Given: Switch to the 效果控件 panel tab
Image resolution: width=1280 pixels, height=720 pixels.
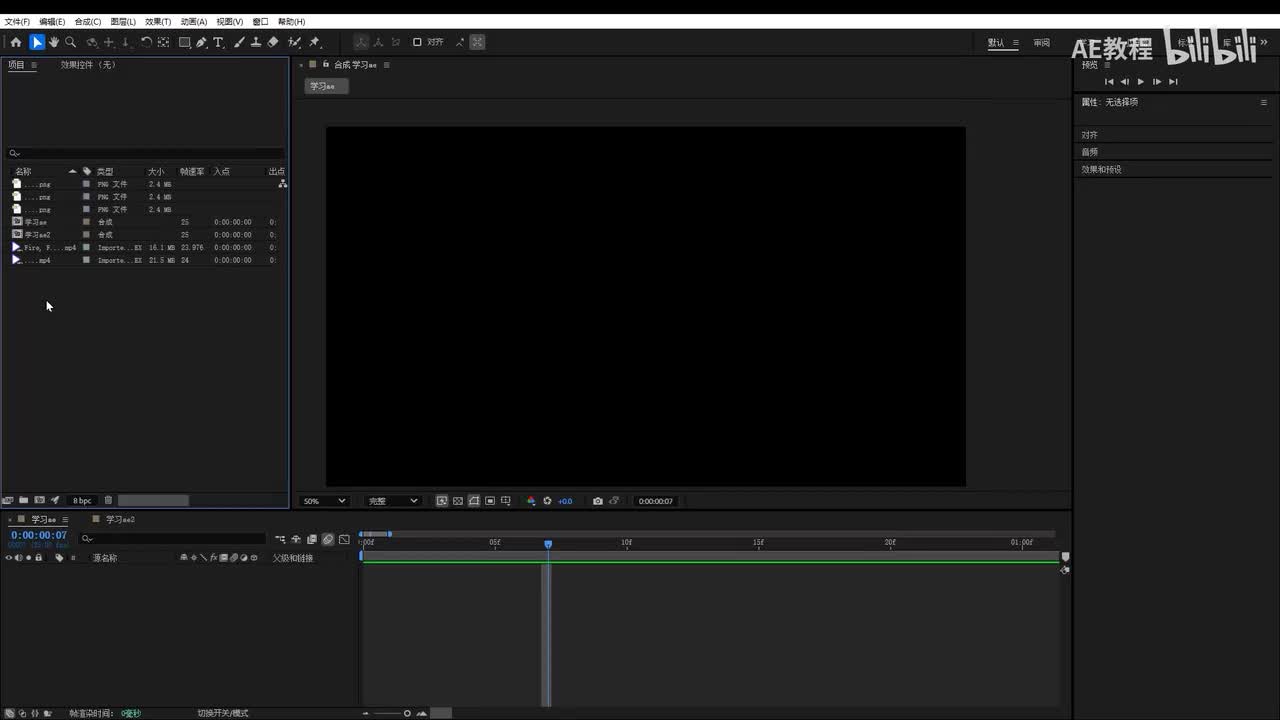Looking at the screenshot, I should [x=88, y=65].
